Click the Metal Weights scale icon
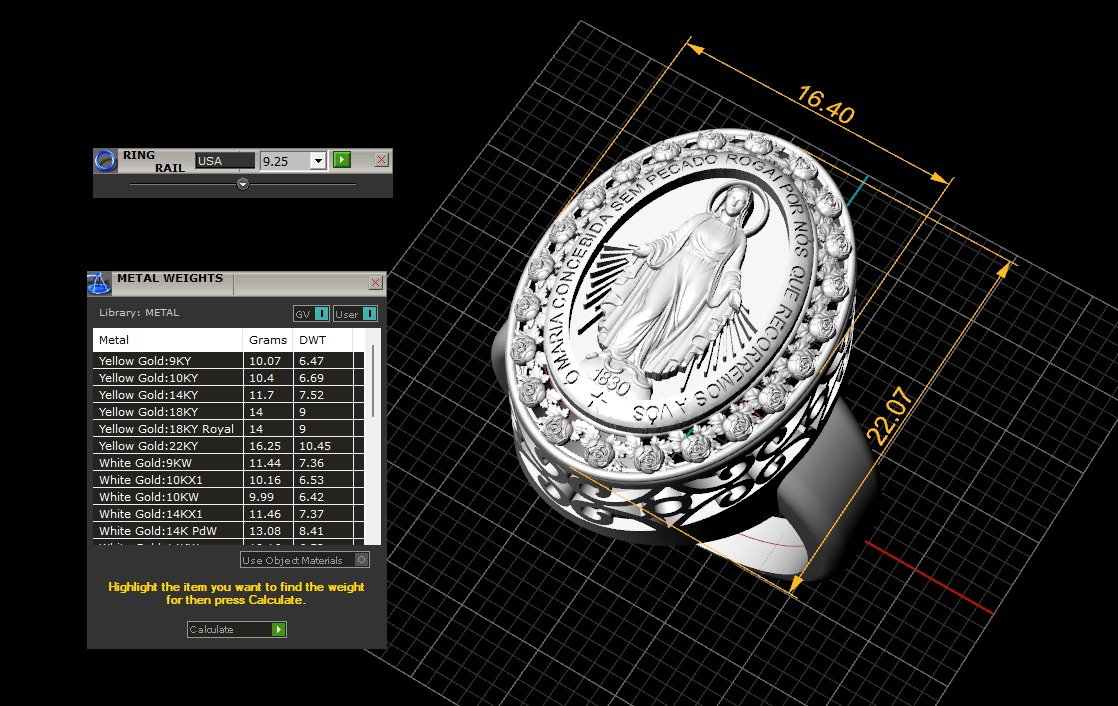Viewport: 1118px width, 706px height. (99, 283)
